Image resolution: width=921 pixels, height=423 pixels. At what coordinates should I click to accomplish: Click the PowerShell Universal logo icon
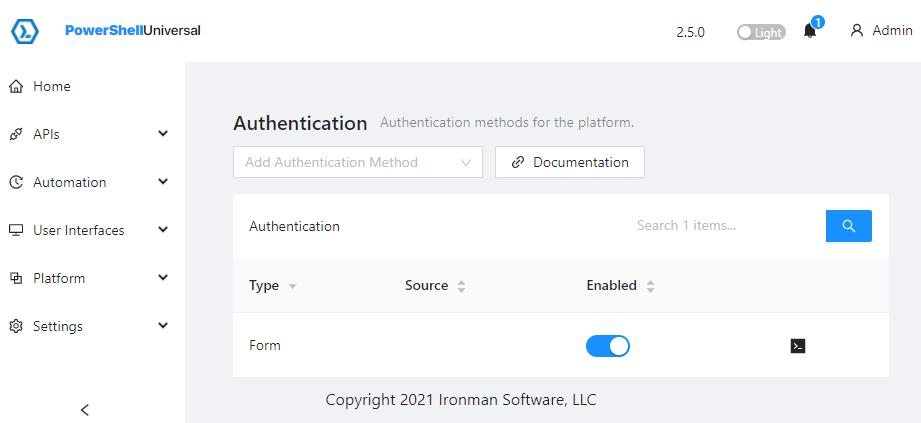(x=25, y=31)
